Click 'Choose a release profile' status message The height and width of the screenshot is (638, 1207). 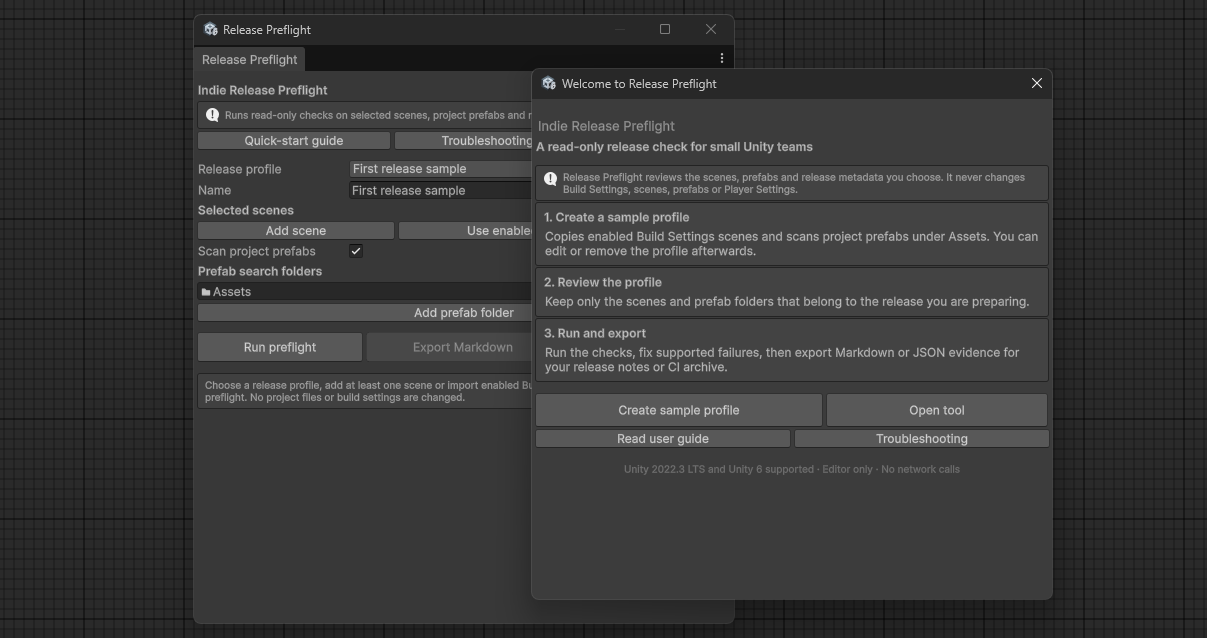coord(365,391)
